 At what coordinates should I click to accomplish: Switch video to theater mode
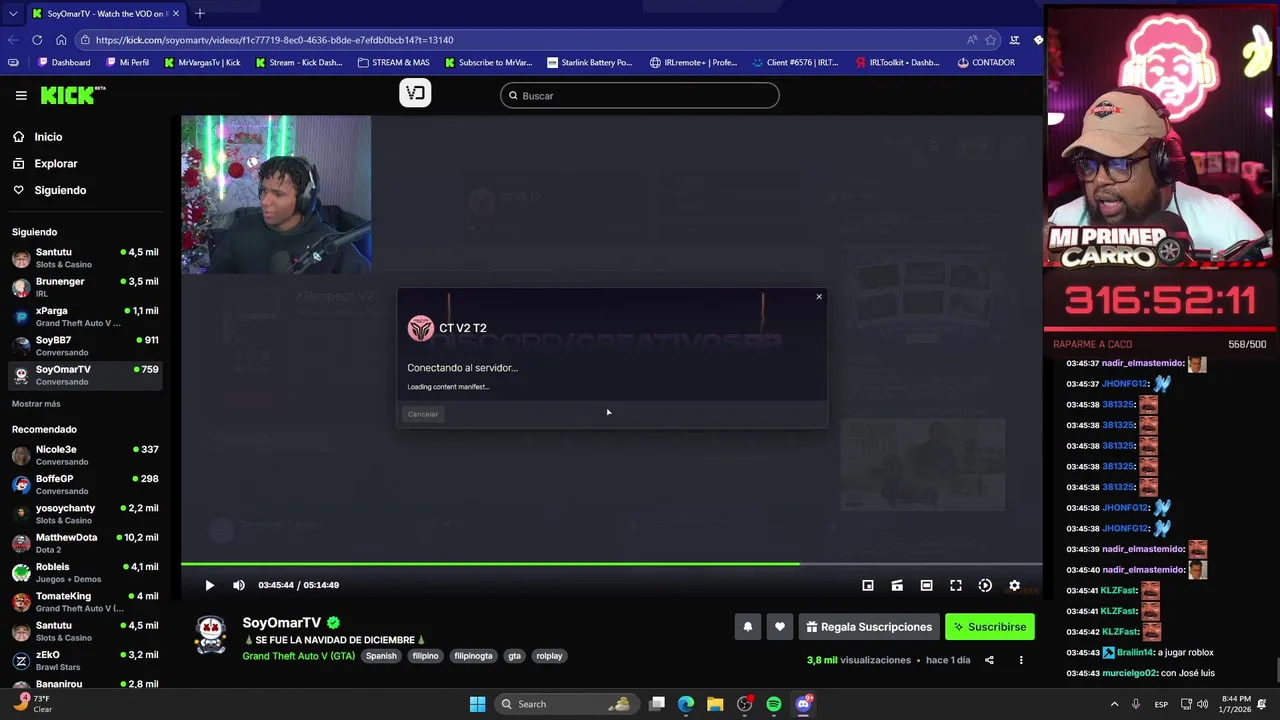[926, 585]
